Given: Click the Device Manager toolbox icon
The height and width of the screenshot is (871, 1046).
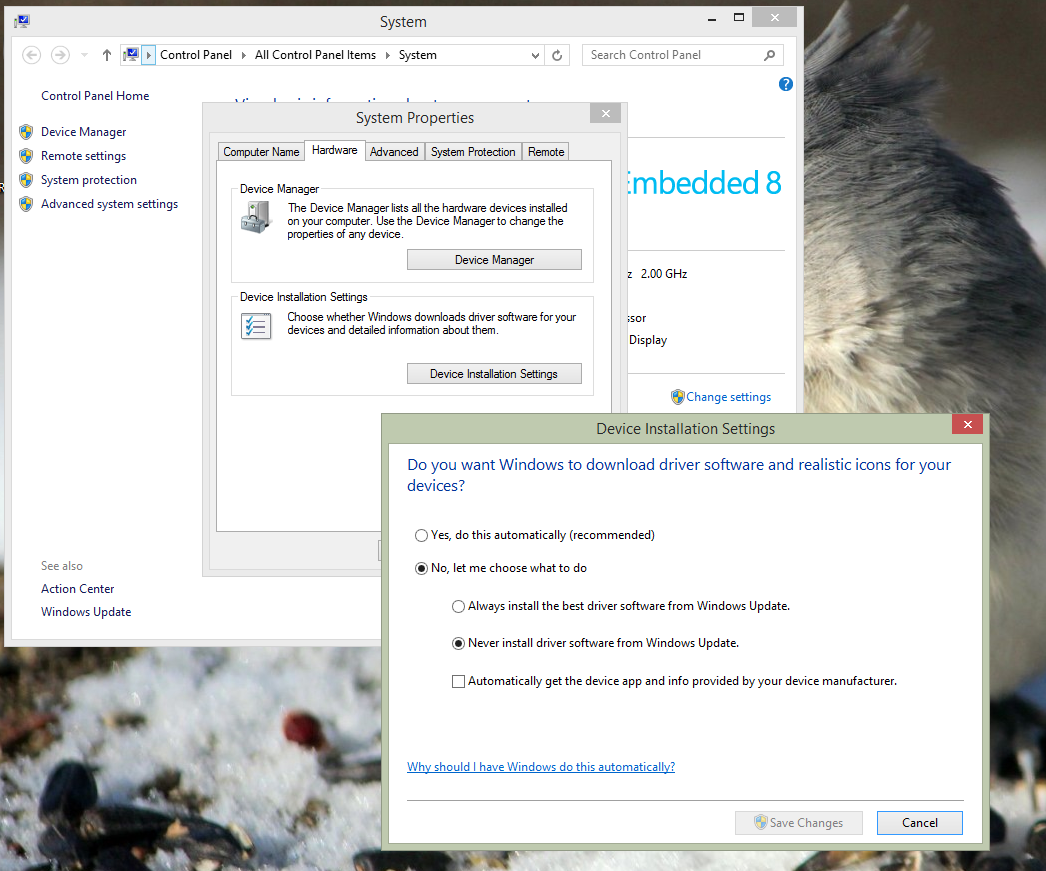Looking at the screenshot, I should tap(257, 218).
